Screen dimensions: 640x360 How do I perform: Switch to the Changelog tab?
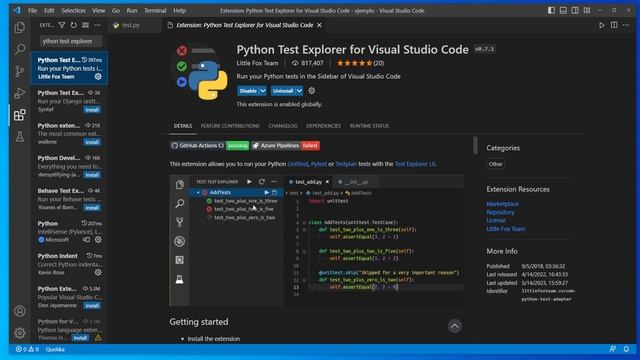pos(283,126)
